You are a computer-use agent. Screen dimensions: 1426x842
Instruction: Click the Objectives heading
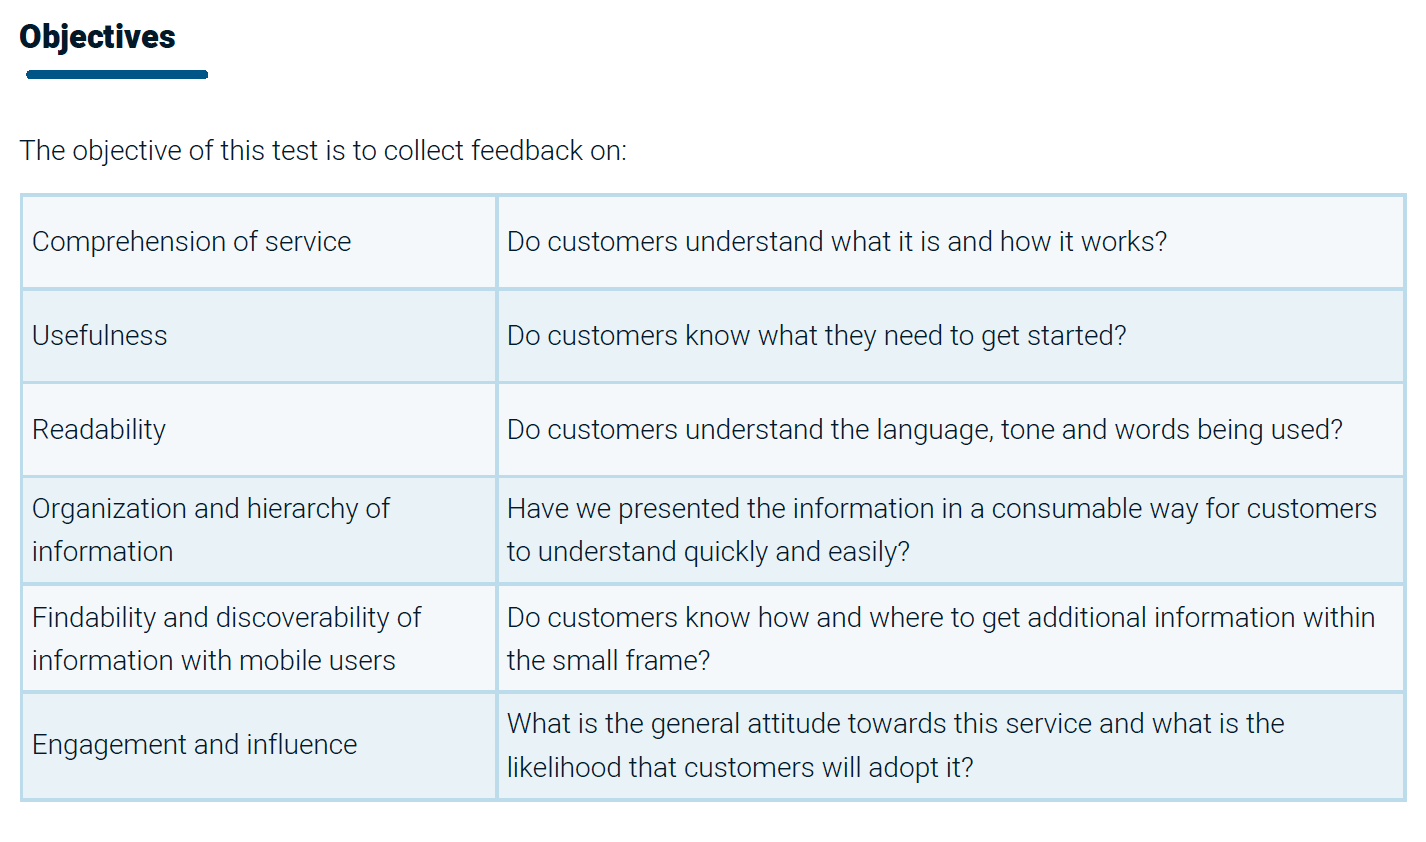click(x=97, y=37)
